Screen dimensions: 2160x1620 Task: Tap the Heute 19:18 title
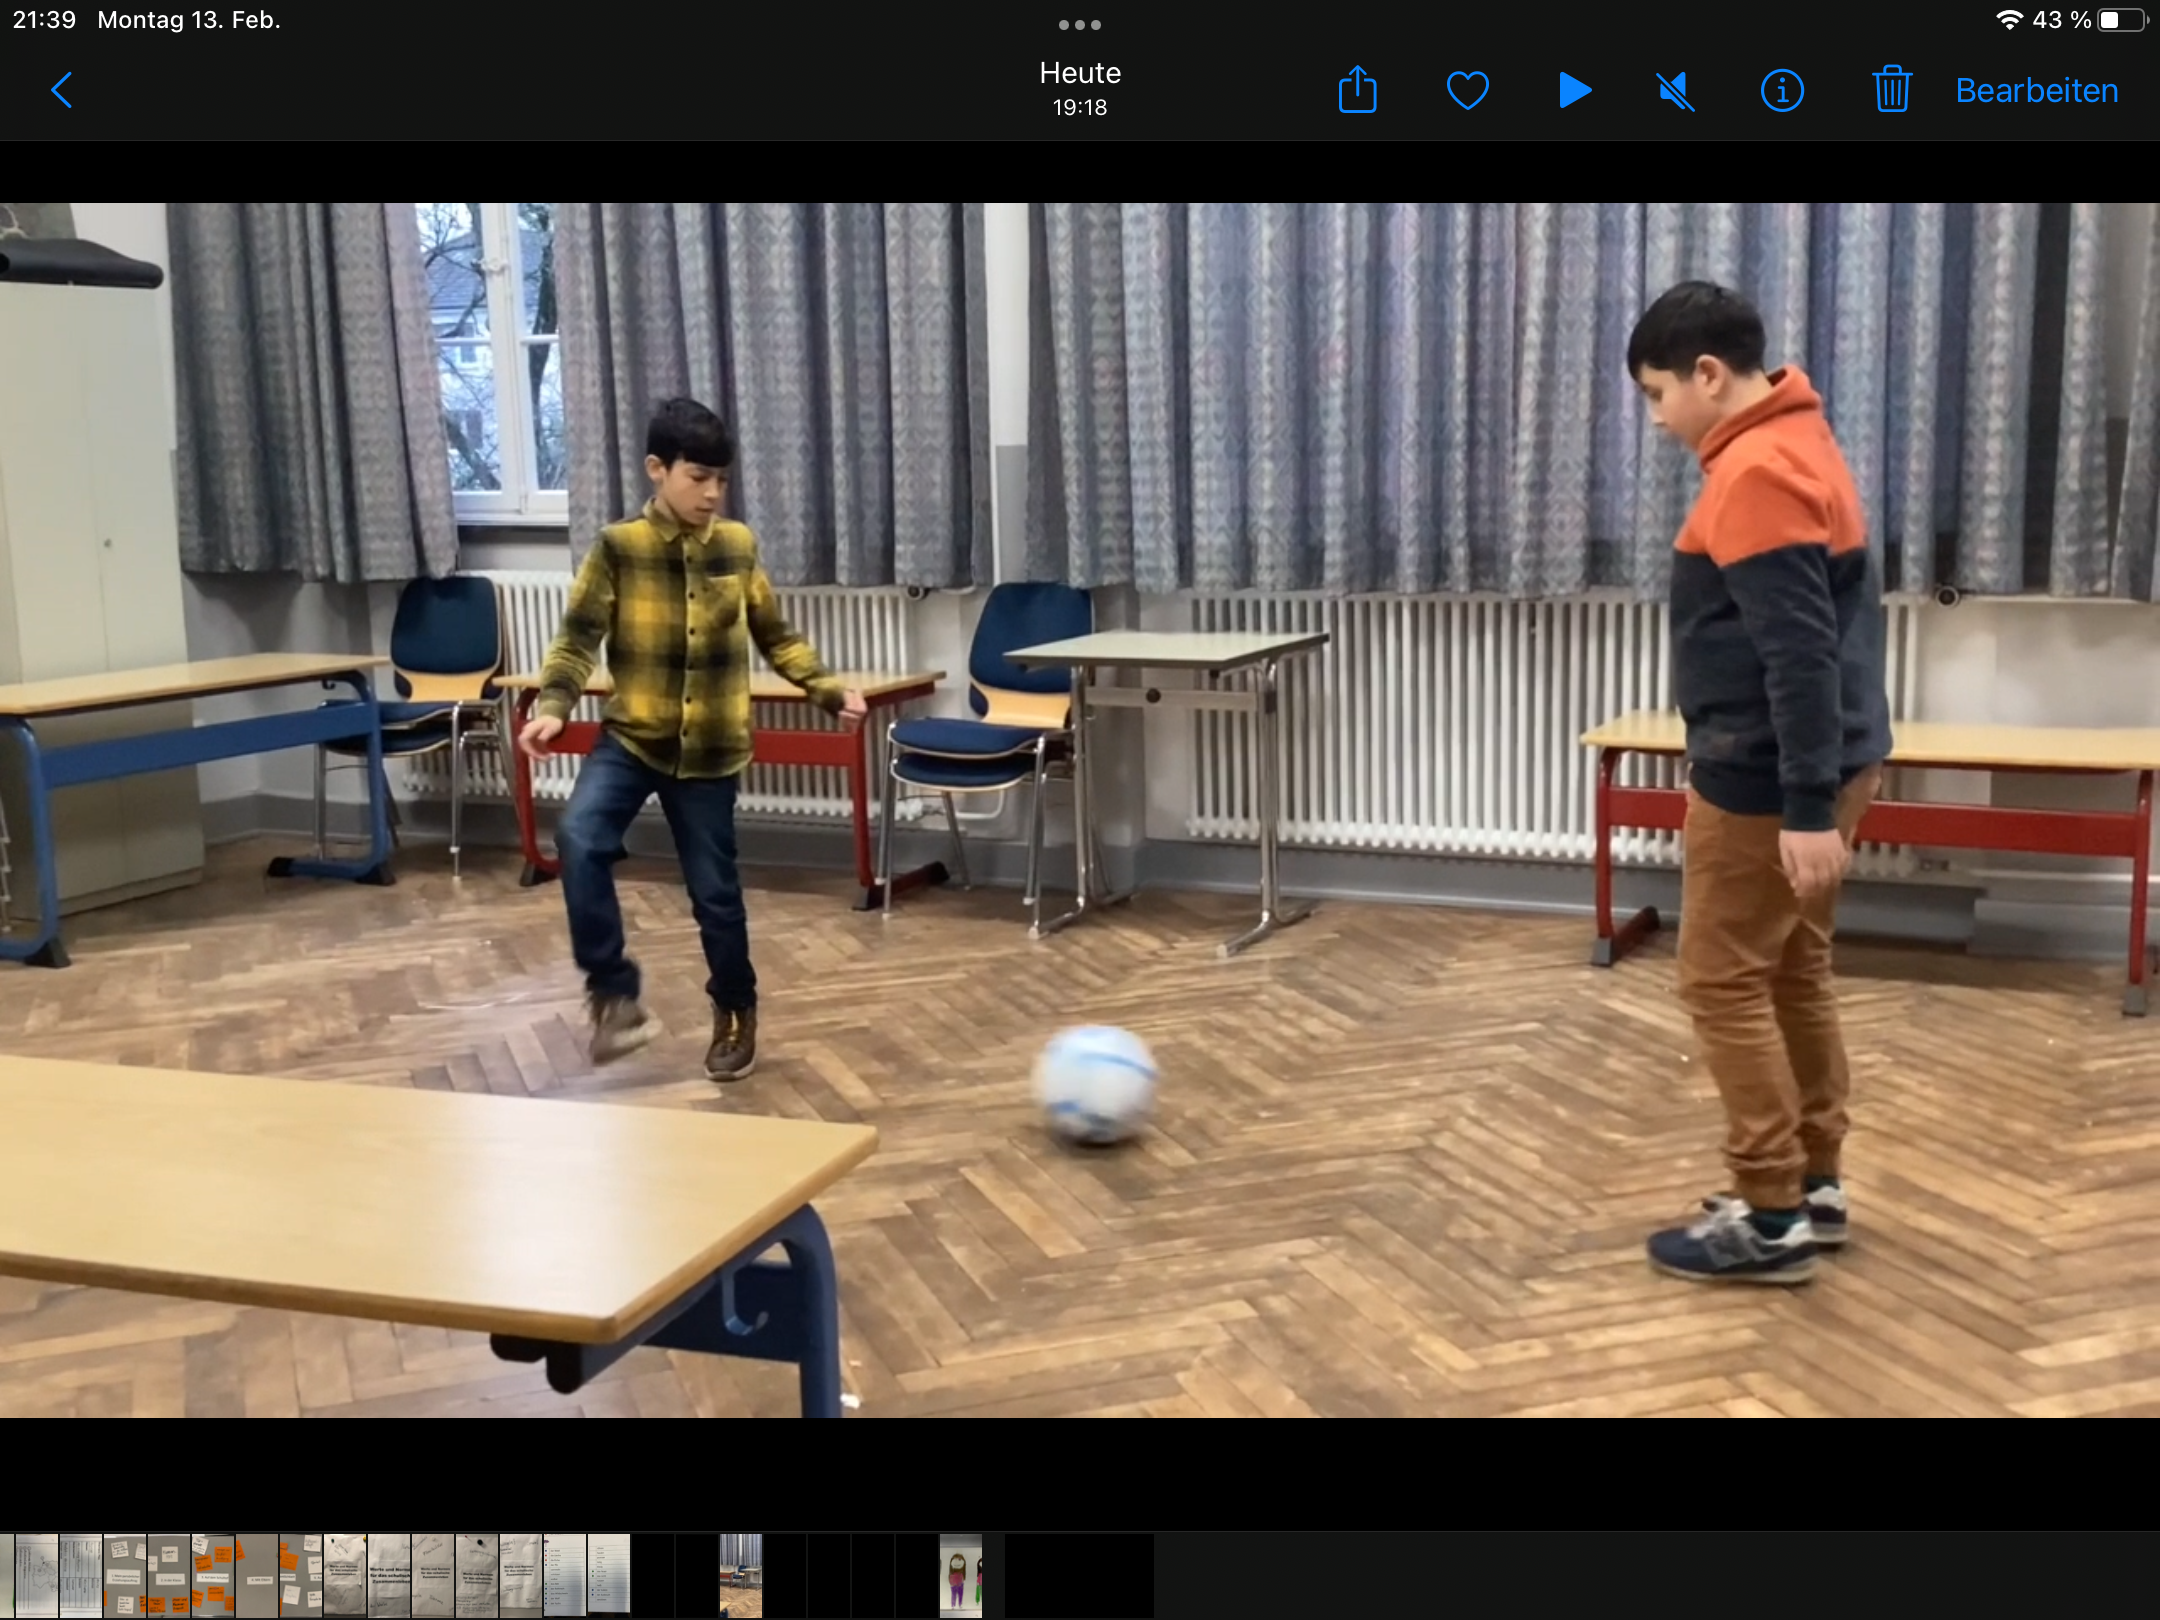click(1080, 88)
